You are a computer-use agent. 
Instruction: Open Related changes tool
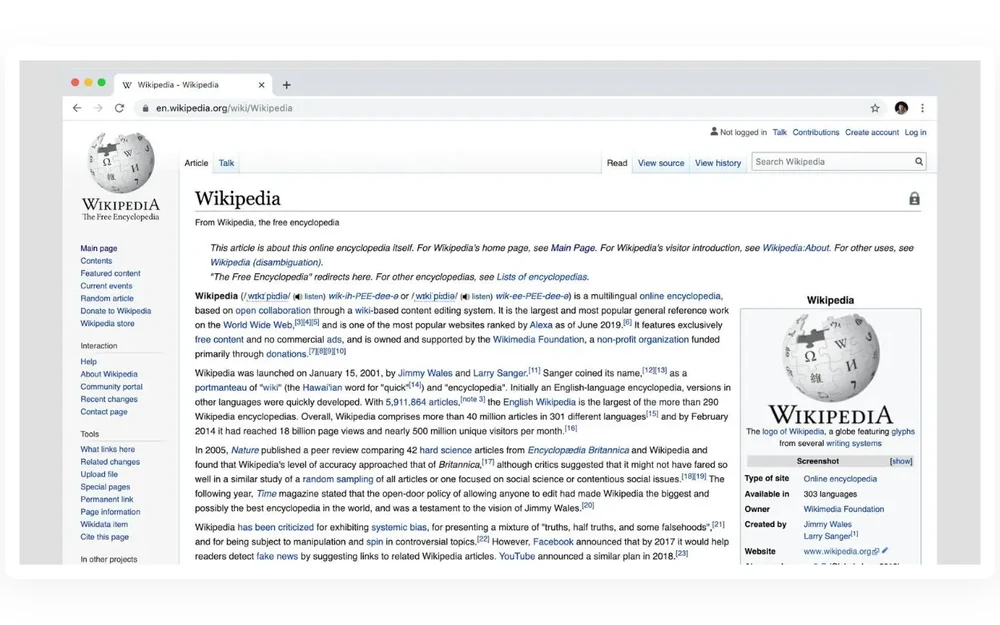[x=110, y=462]
